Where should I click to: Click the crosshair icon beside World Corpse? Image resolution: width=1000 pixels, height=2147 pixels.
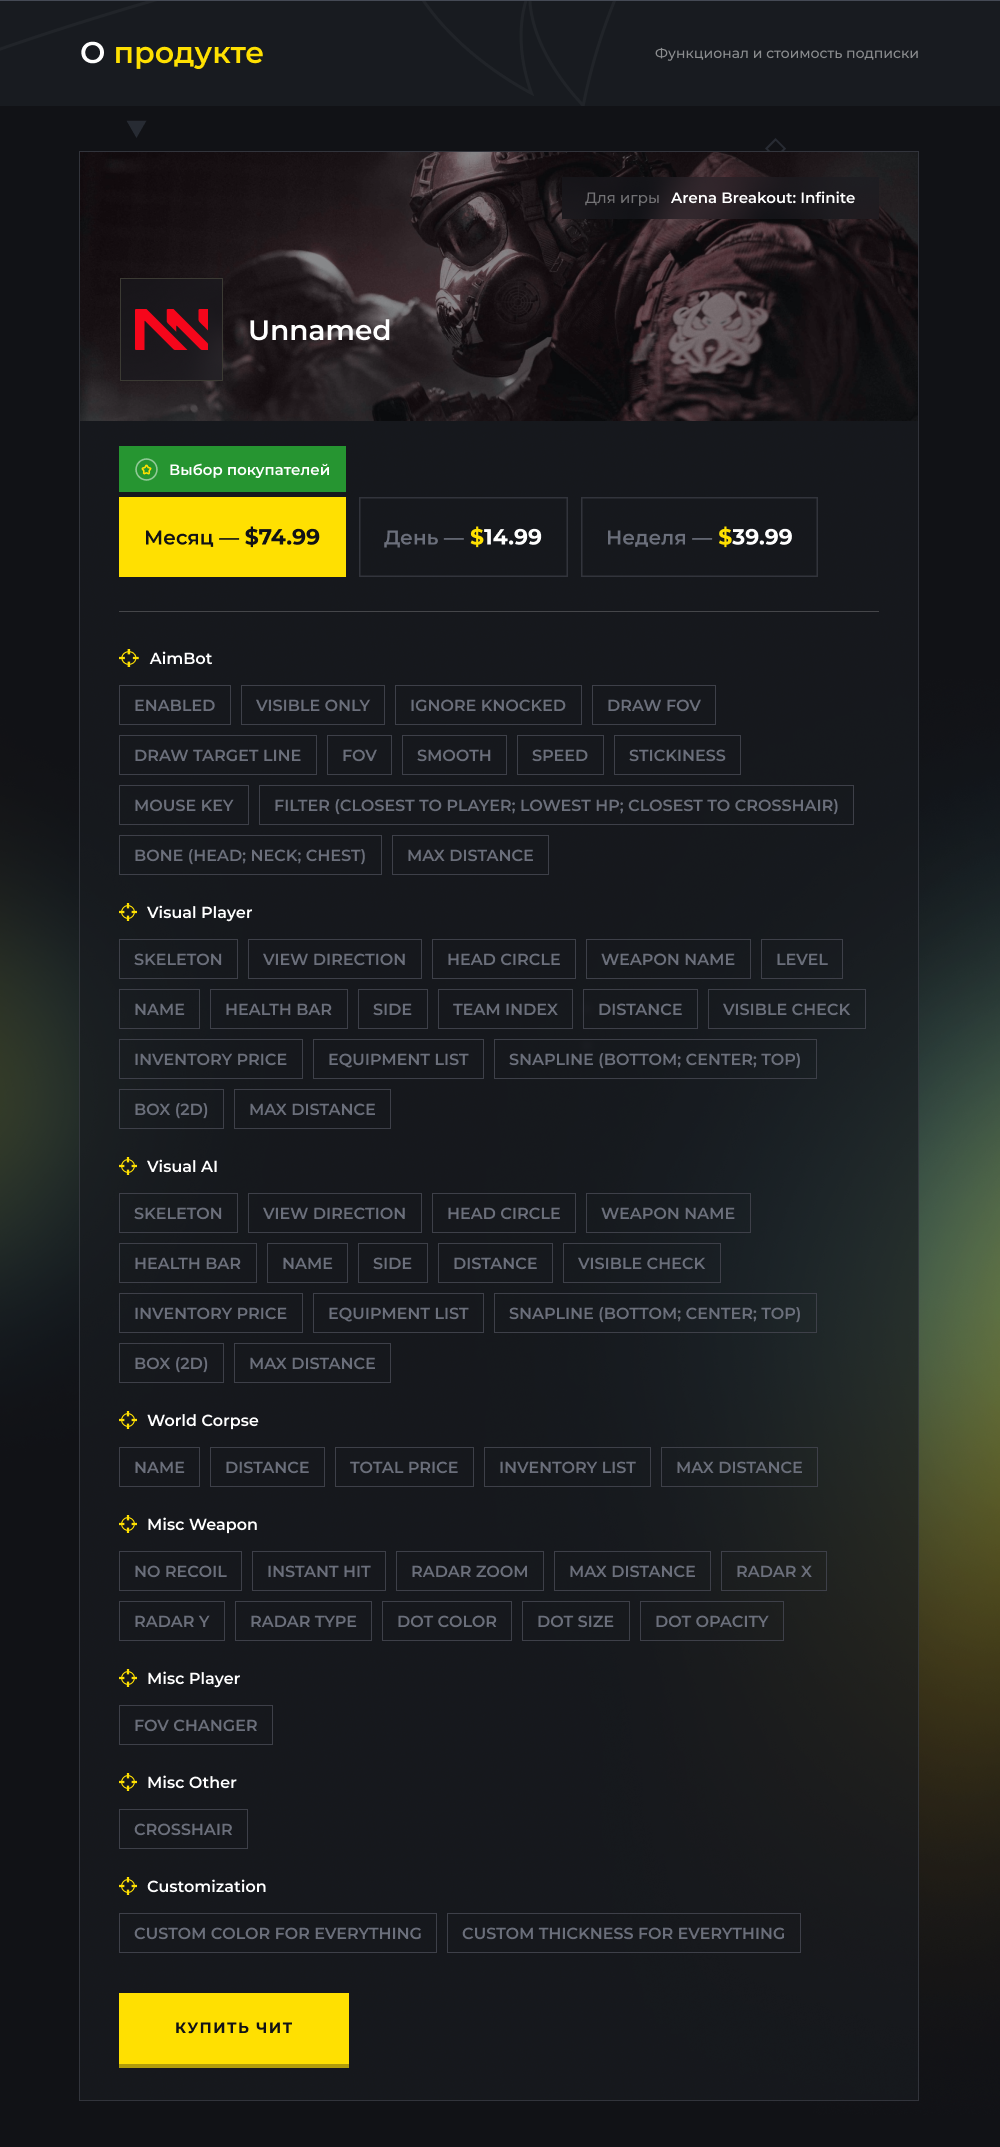pyautogui.click(x=128, y=1420)
